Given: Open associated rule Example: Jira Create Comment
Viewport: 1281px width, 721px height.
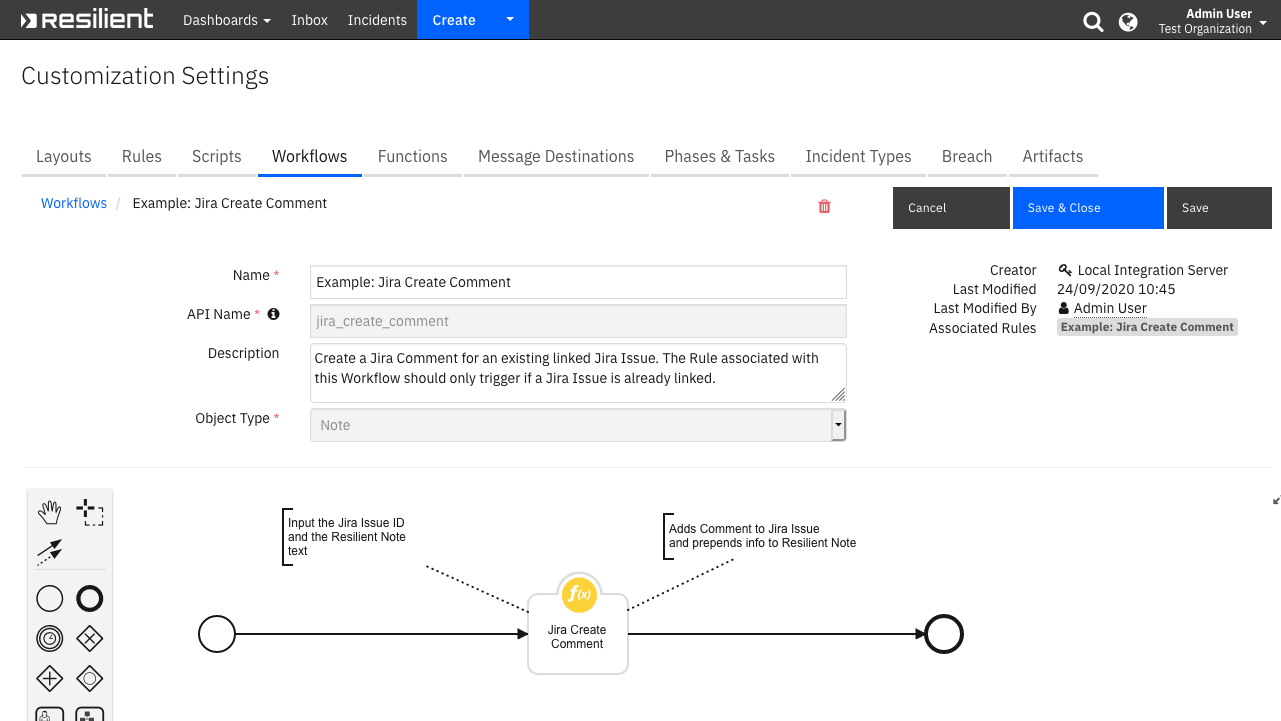Looking at the screenshot, I should coord(1147,327).
